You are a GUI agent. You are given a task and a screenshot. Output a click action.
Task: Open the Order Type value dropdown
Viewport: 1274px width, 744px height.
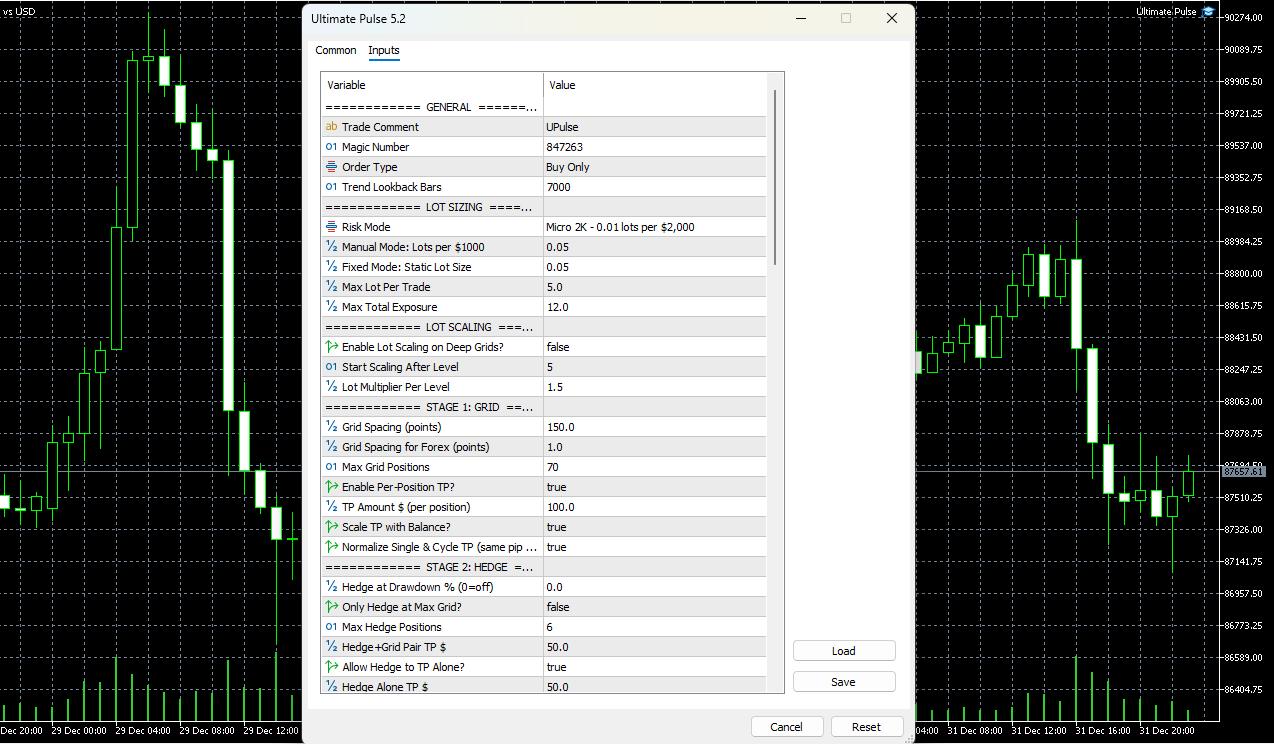point(655,167)
